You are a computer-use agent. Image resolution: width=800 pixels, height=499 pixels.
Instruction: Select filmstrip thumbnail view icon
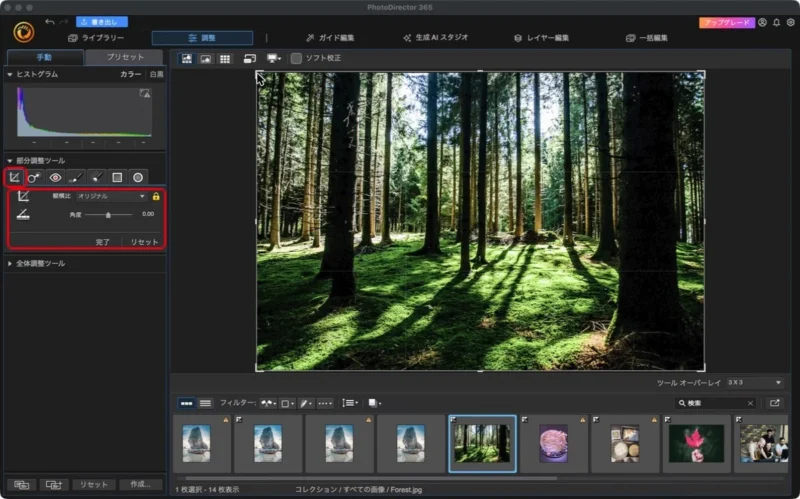186,404
